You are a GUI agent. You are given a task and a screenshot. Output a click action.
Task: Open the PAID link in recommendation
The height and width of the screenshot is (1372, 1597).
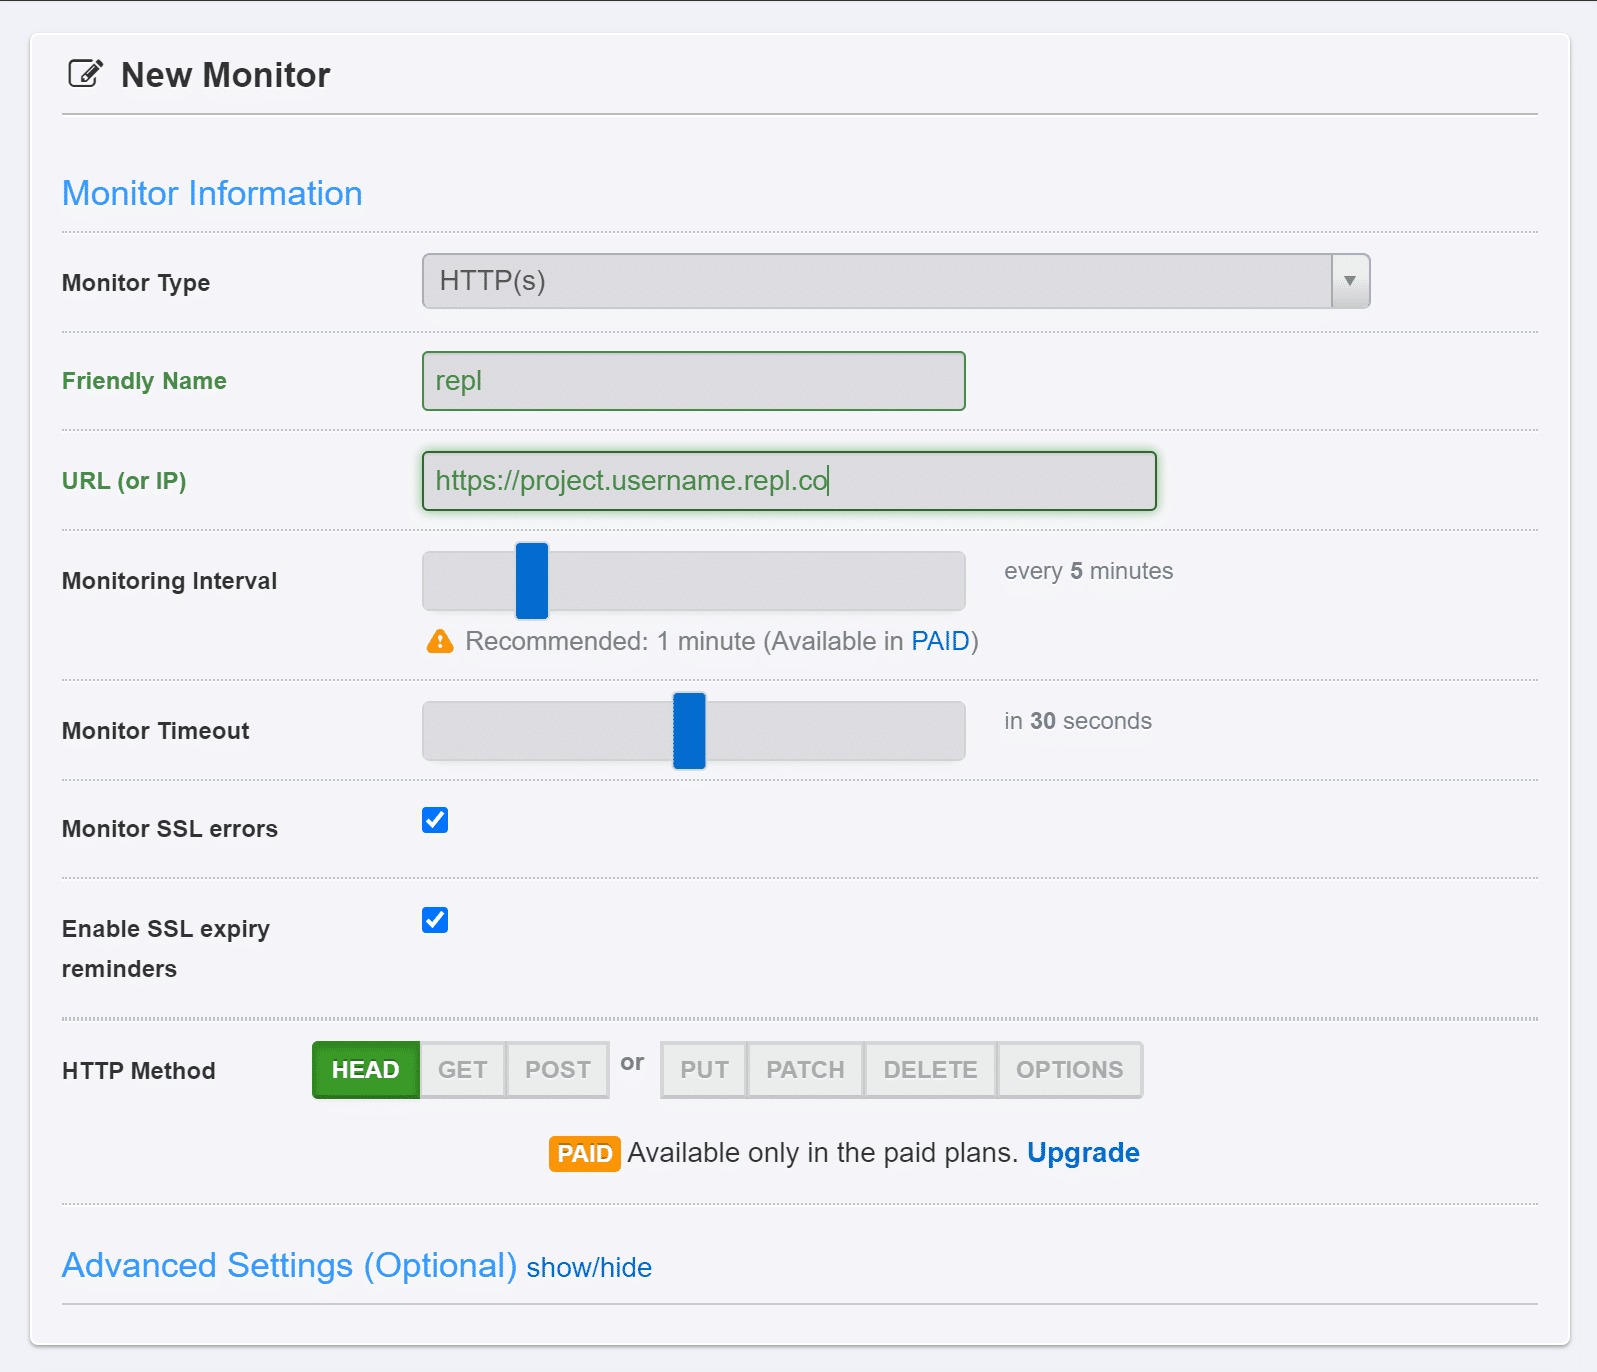point(940,641)
